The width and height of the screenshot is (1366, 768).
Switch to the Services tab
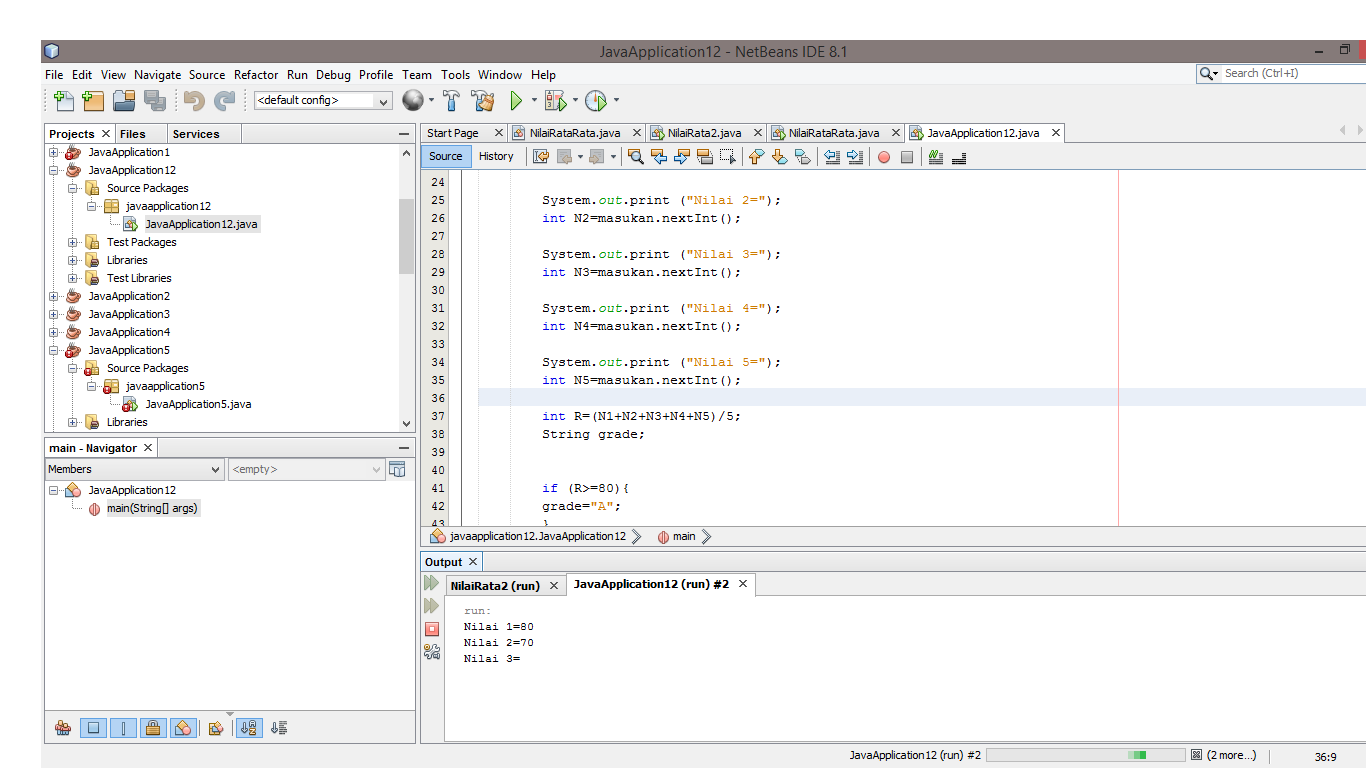tap(196, 134)
